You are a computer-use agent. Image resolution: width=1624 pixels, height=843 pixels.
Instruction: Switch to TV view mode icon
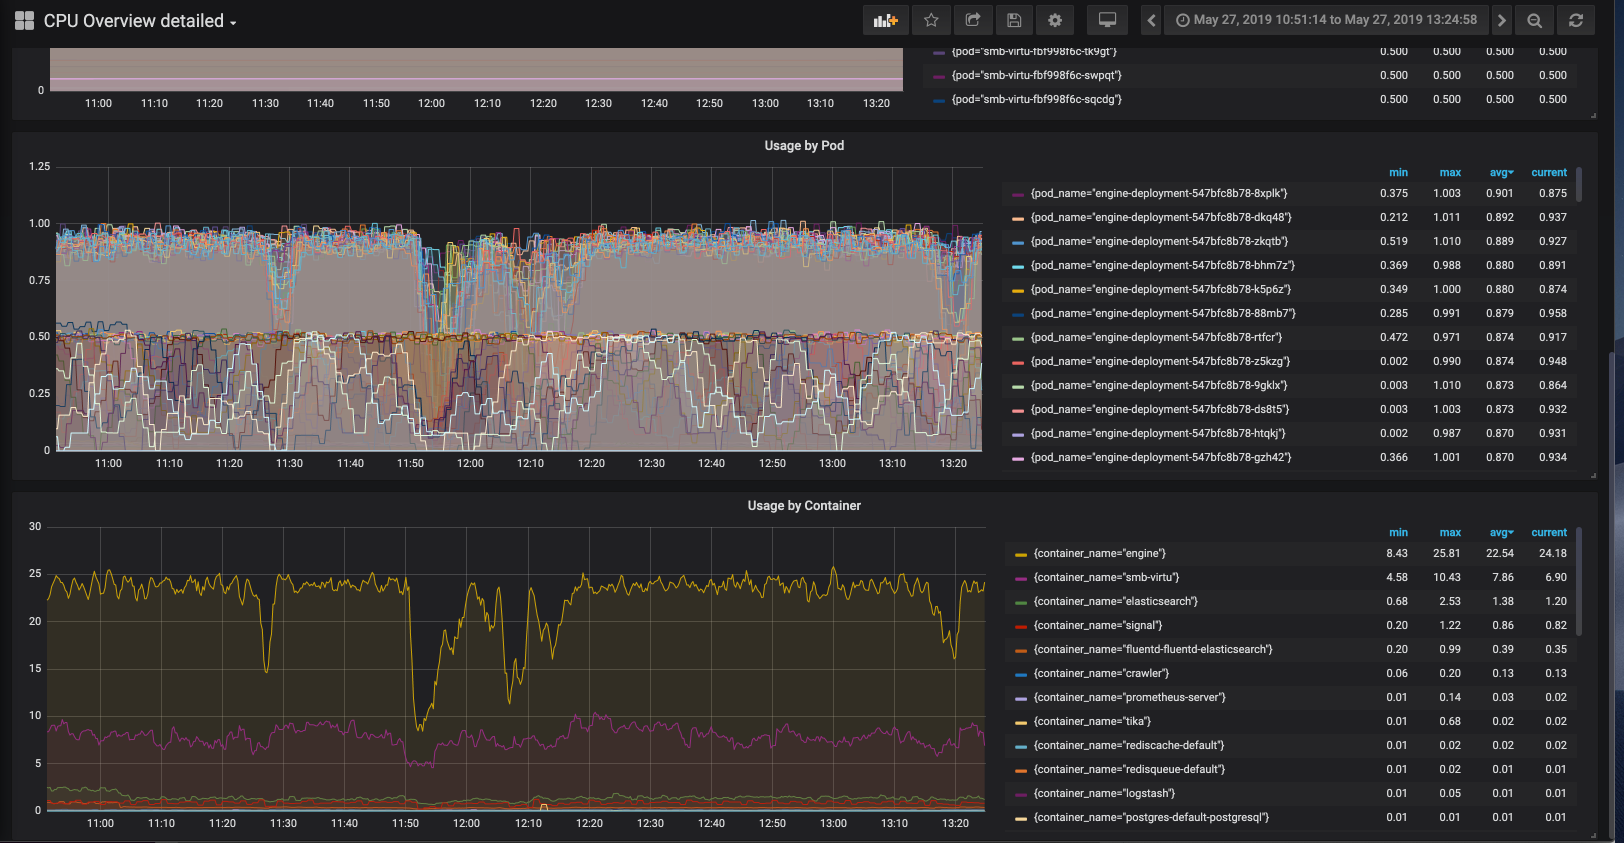1107,20
